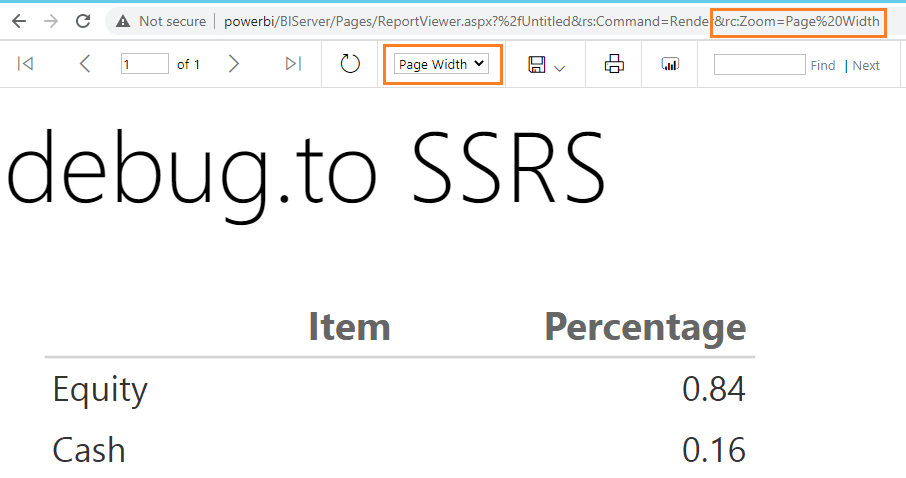Refresh the report with circular arrow
This screenshot has height=478, width=906.
tap(350, 64)
